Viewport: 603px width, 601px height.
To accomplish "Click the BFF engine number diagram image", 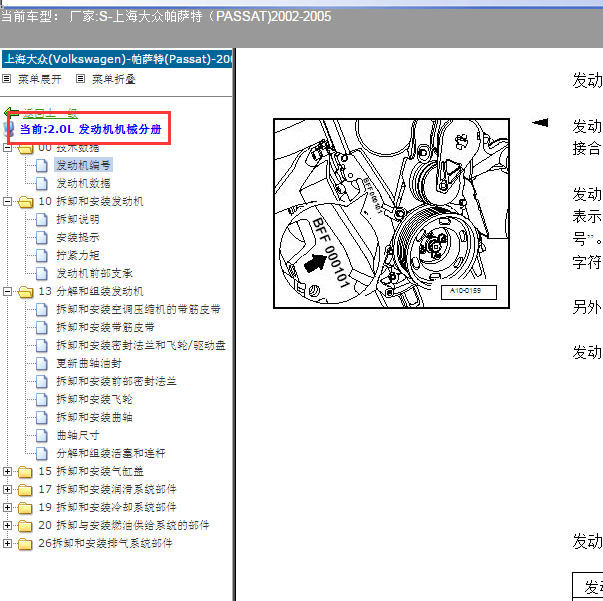I will [x=391, y=213].
